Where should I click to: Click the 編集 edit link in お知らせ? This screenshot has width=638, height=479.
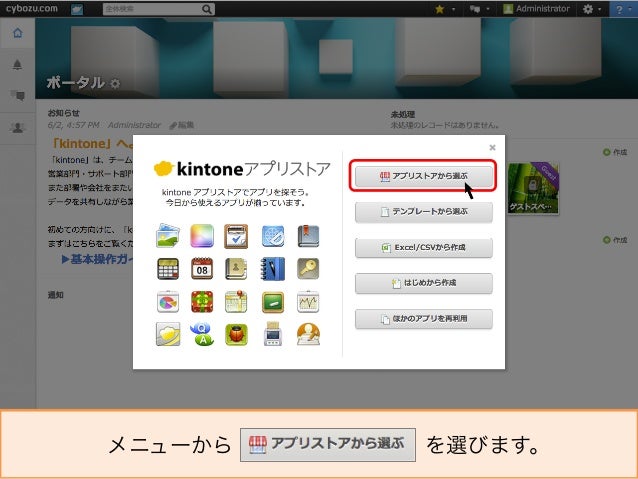pos(182,125)
